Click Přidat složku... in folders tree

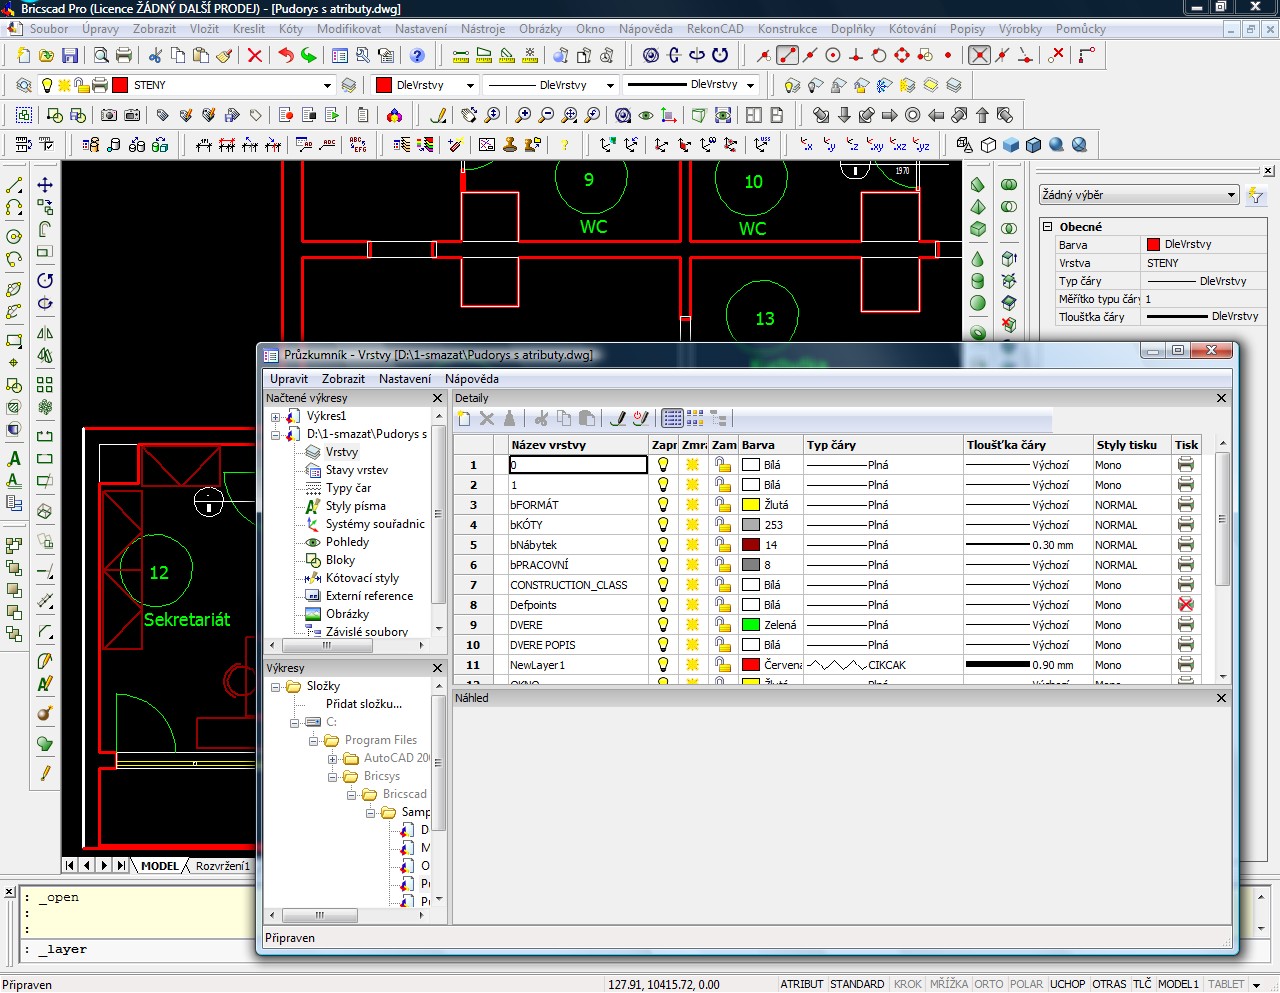coord(363,704)
